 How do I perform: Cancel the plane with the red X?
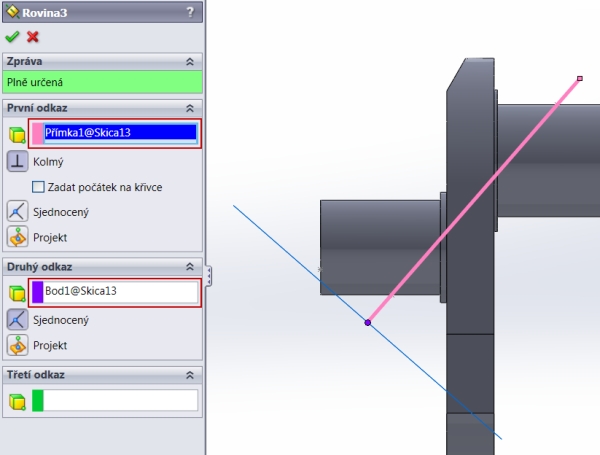coord(33,37)
